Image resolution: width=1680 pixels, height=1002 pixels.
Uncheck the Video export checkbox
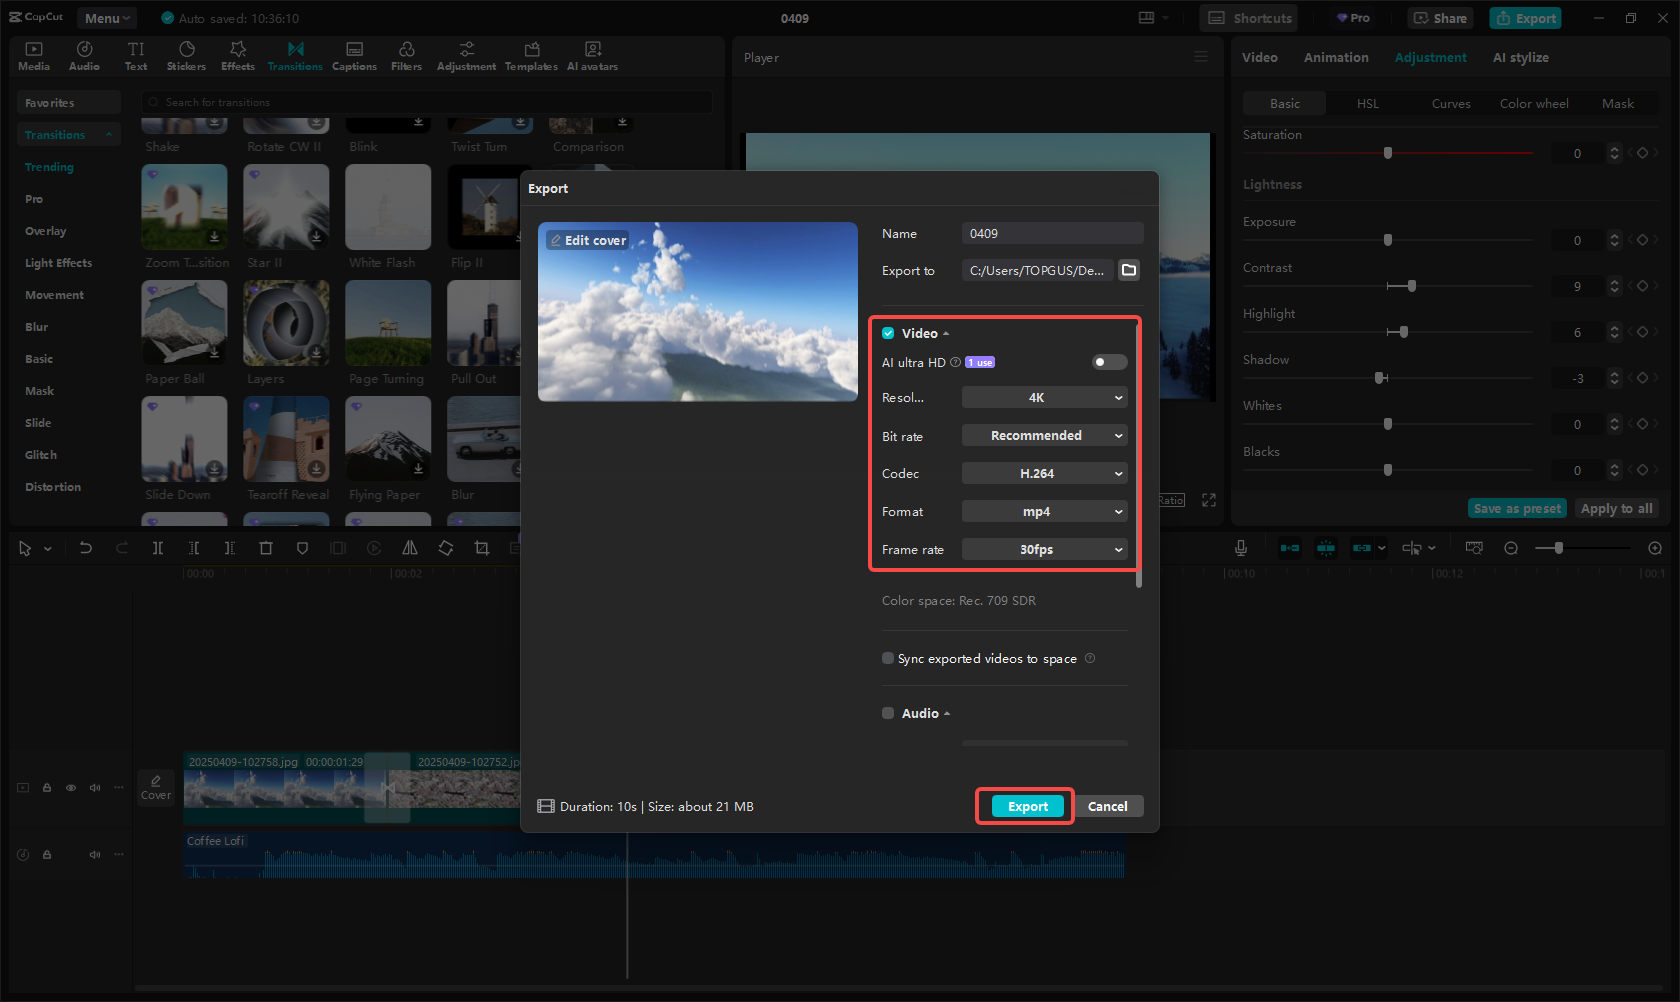[x=888, y=333]
